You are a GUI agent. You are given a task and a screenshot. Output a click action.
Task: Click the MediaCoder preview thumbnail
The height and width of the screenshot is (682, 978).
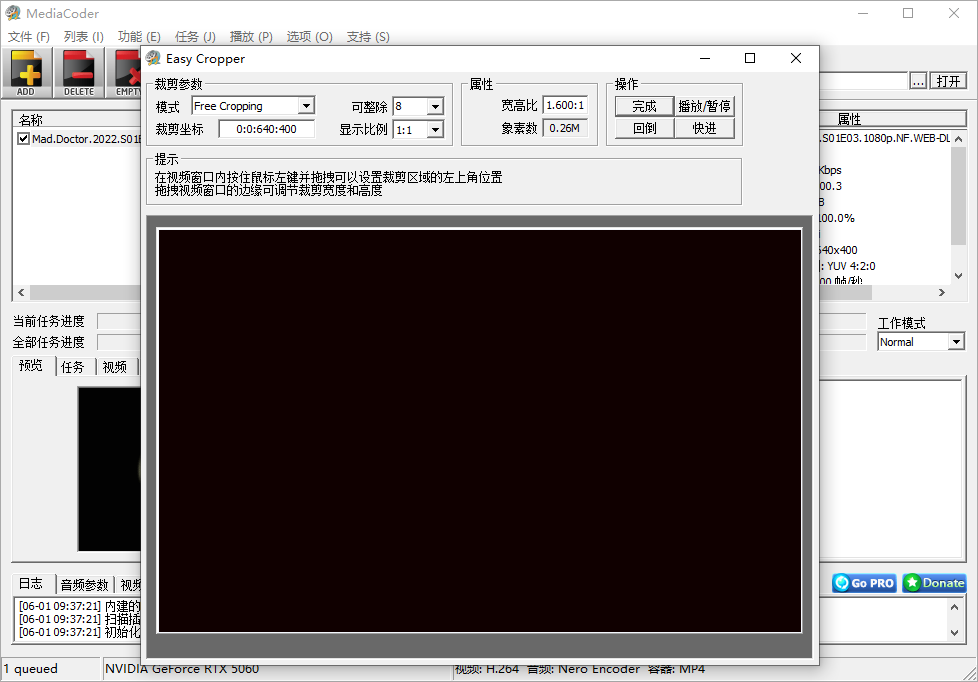109,469
